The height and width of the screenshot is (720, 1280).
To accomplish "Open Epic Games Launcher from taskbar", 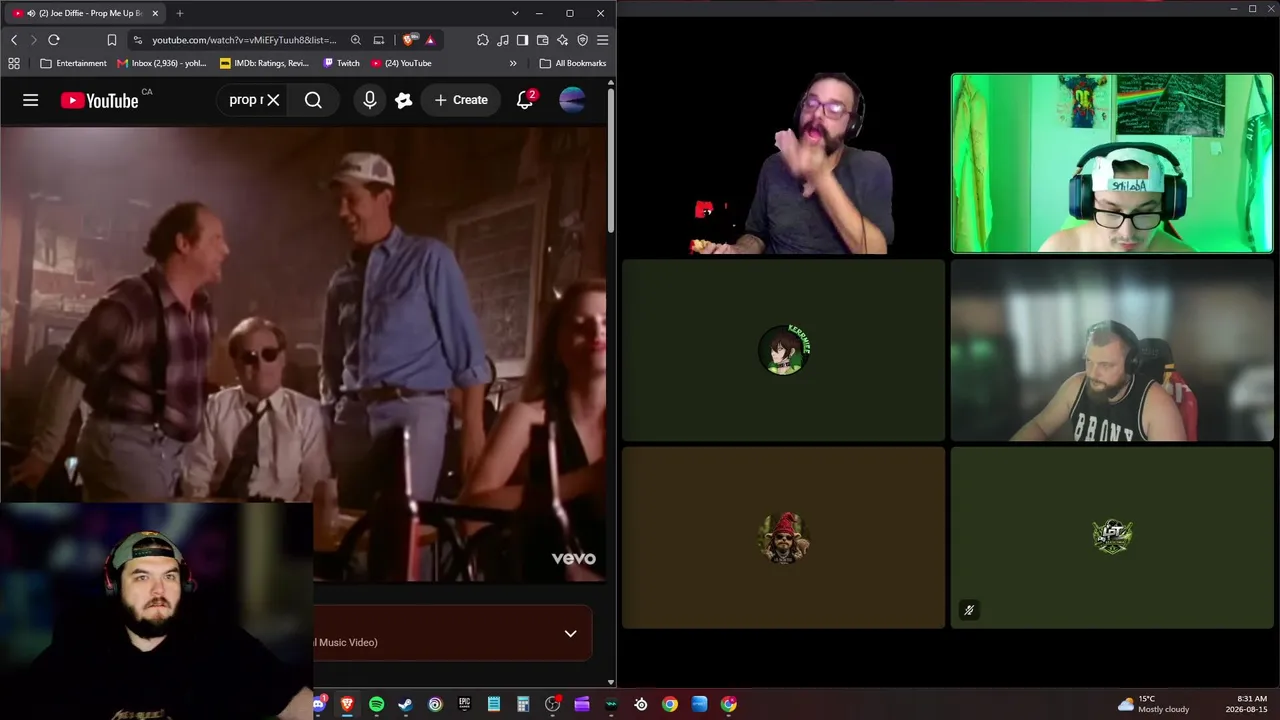I will coord(464,704).
